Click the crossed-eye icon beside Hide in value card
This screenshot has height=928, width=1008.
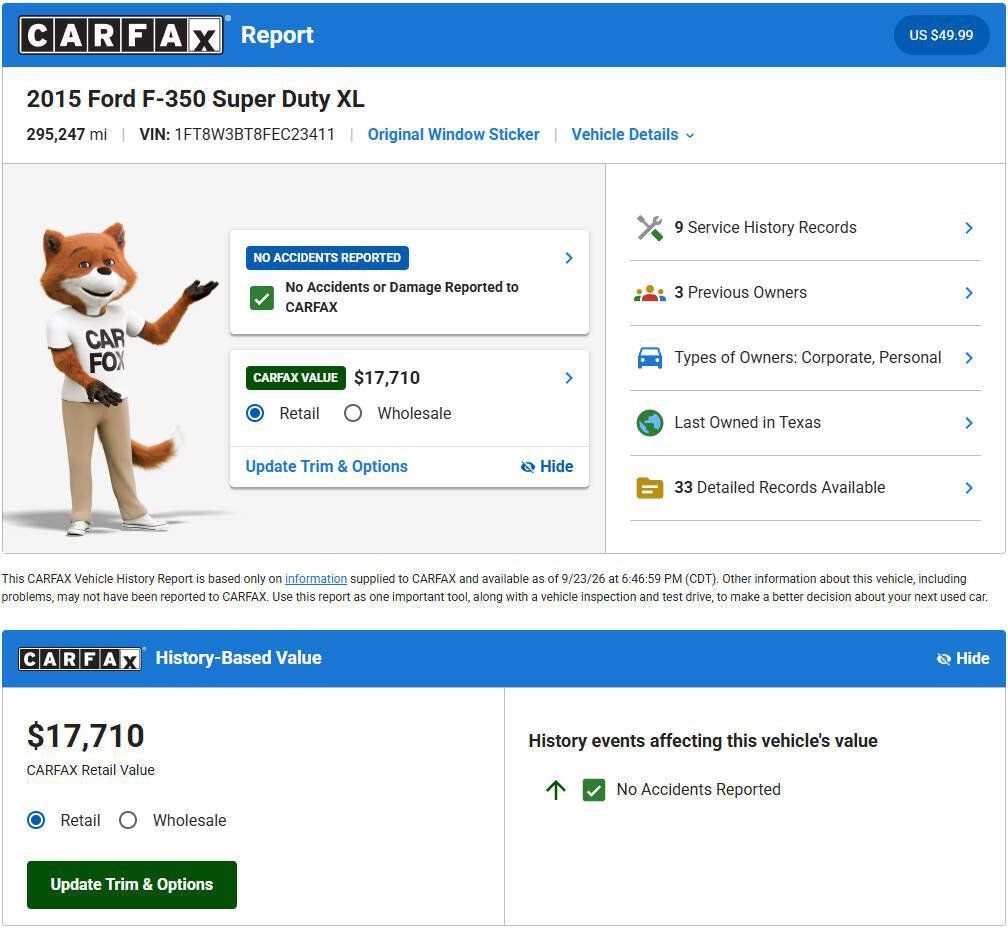click(x=527, y=467)
